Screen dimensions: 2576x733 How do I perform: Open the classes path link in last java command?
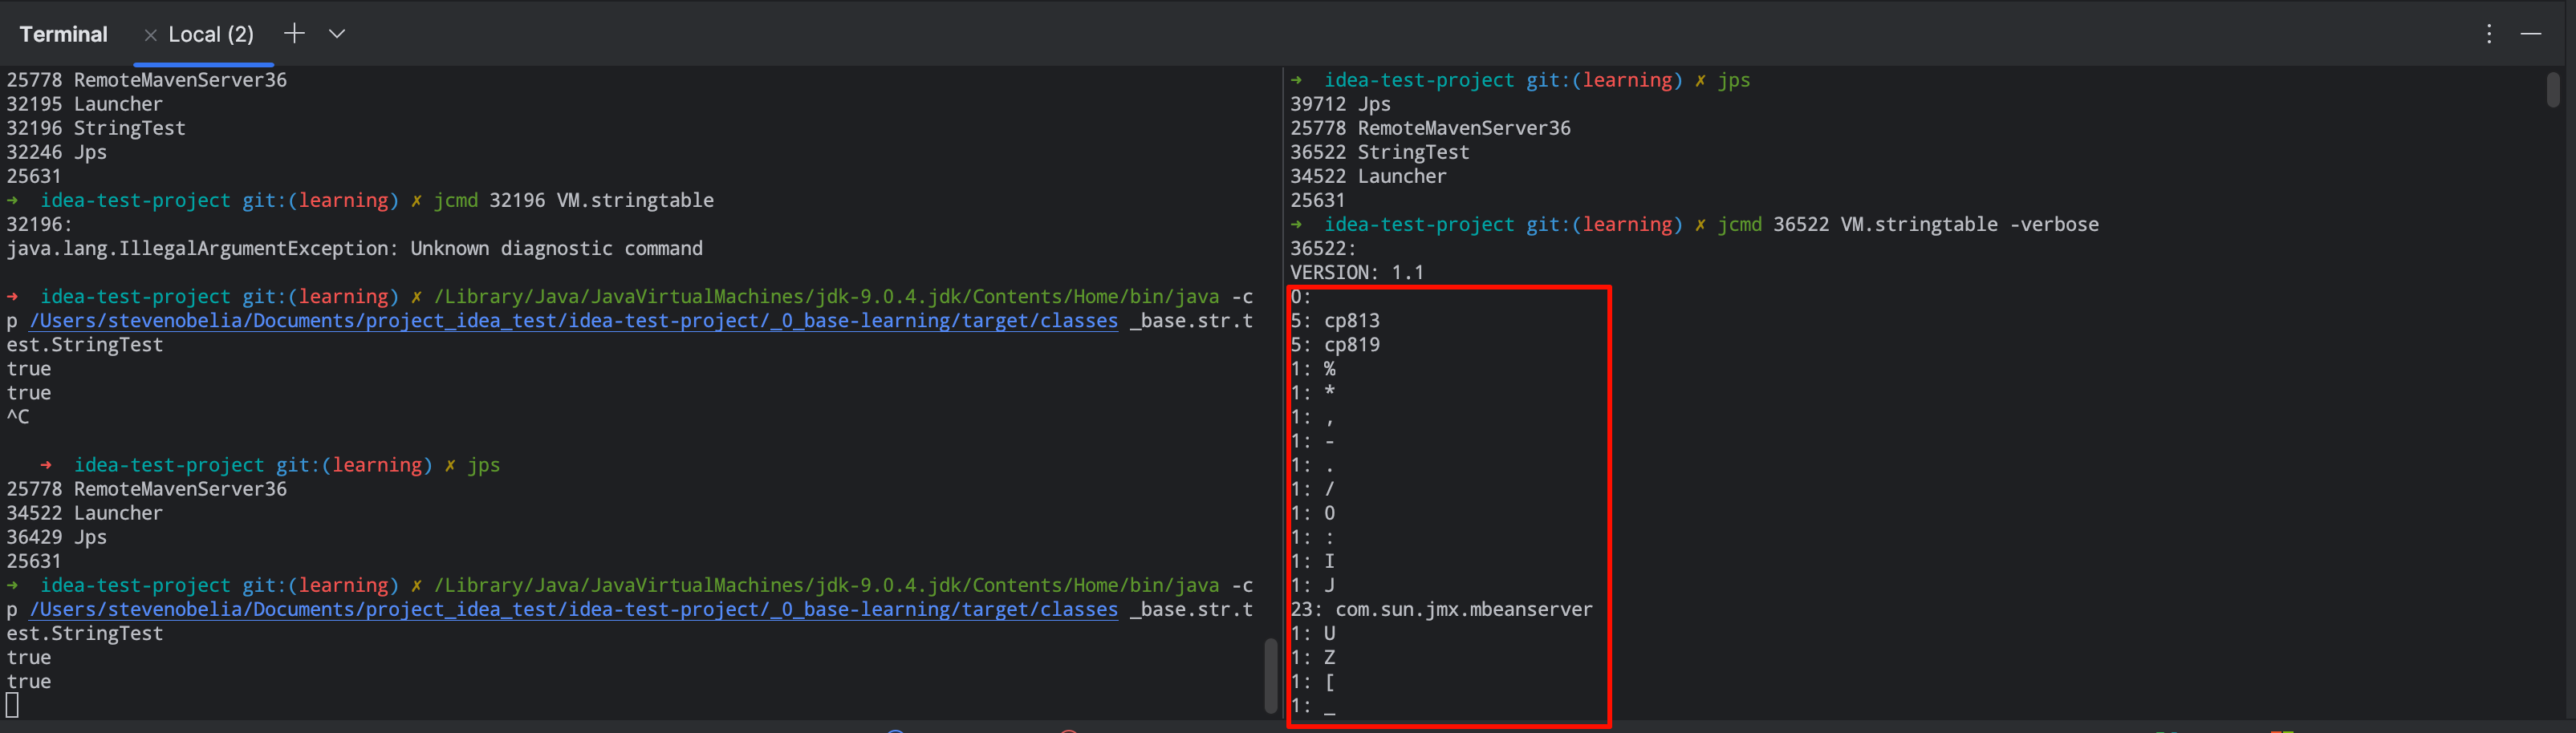coord(573,610)
